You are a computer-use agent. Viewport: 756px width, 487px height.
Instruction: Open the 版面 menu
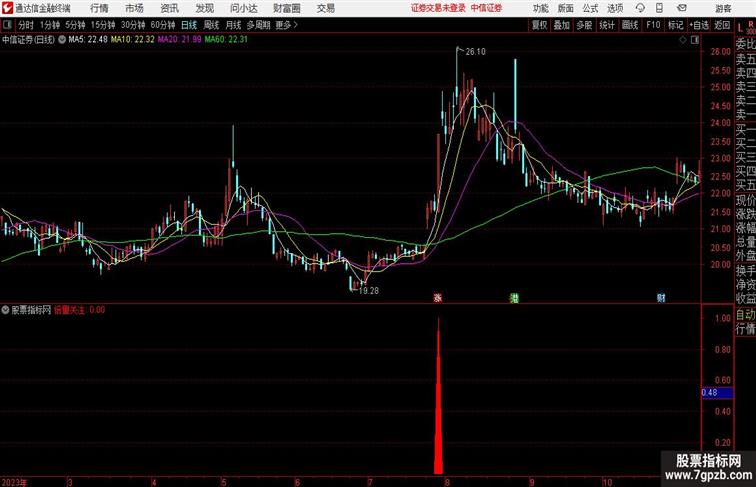[x=566, y=8]
